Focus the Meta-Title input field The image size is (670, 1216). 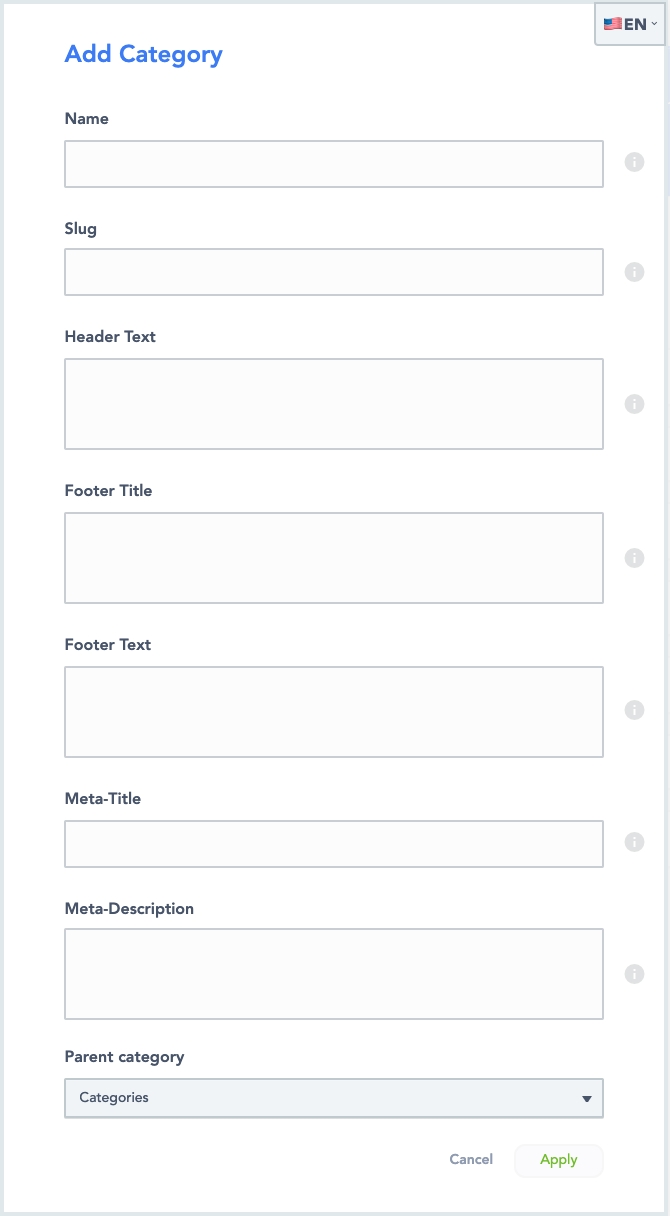tap(334, 844)
